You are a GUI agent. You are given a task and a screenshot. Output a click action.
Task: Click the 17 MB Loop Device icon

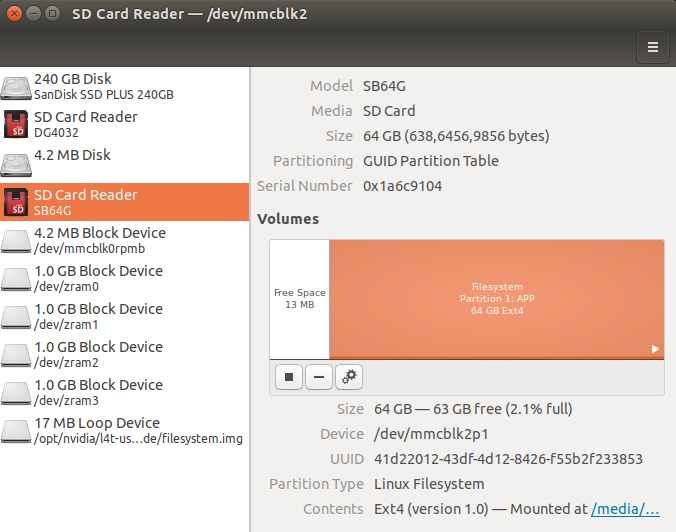tap(16, 430)
